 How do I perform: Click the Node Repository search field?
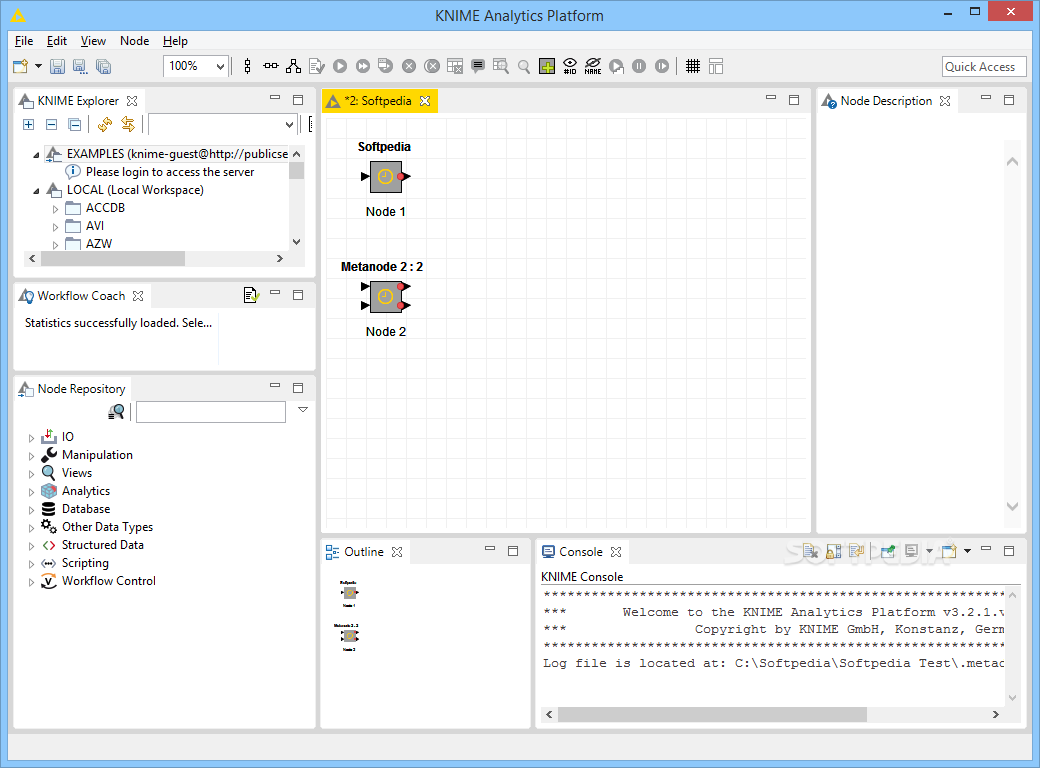(x=211, y=412)
